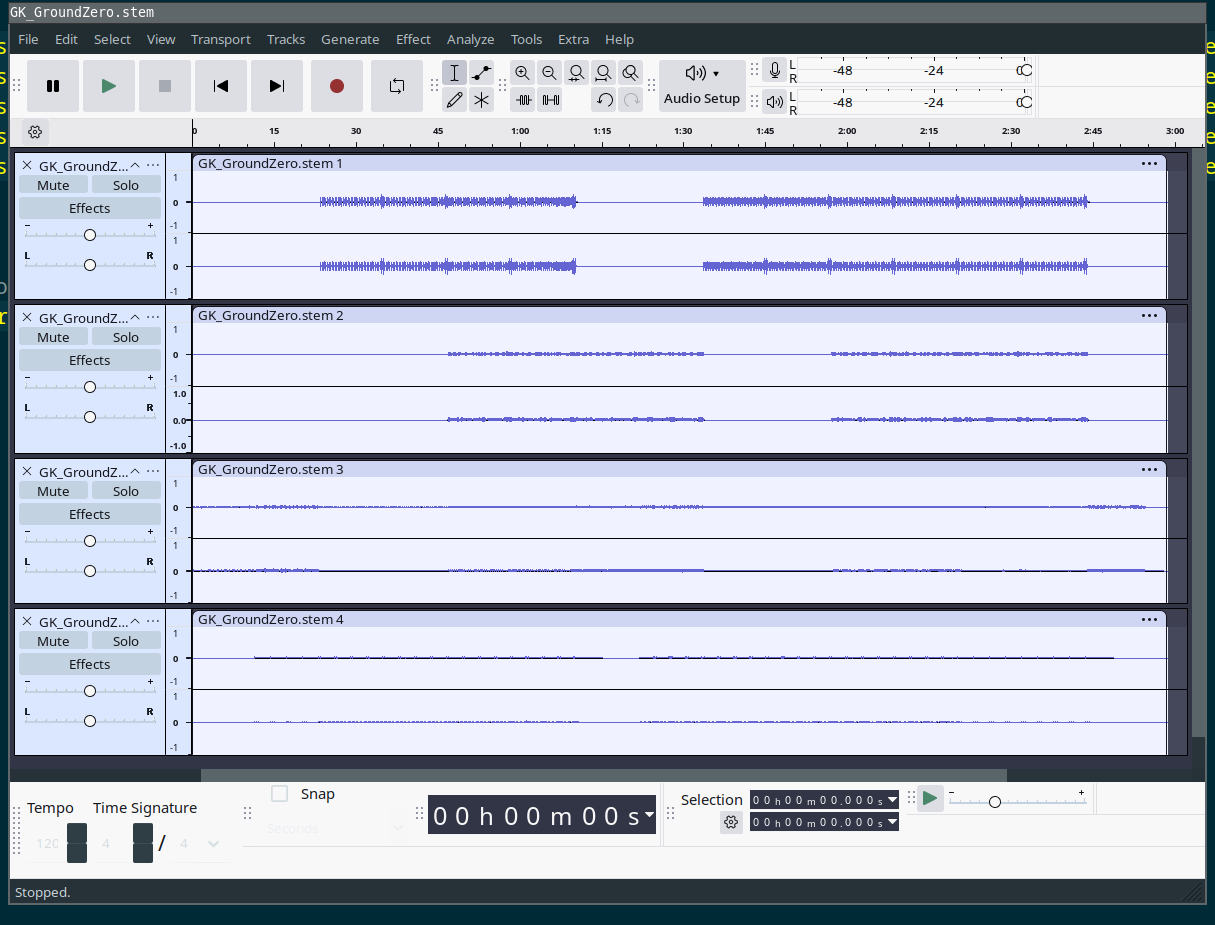Click the Trim audio outside selection icon
Image resolution: width=1215 pixels, height=925 pixels.
pyautogui.click(x=524, y=99)
